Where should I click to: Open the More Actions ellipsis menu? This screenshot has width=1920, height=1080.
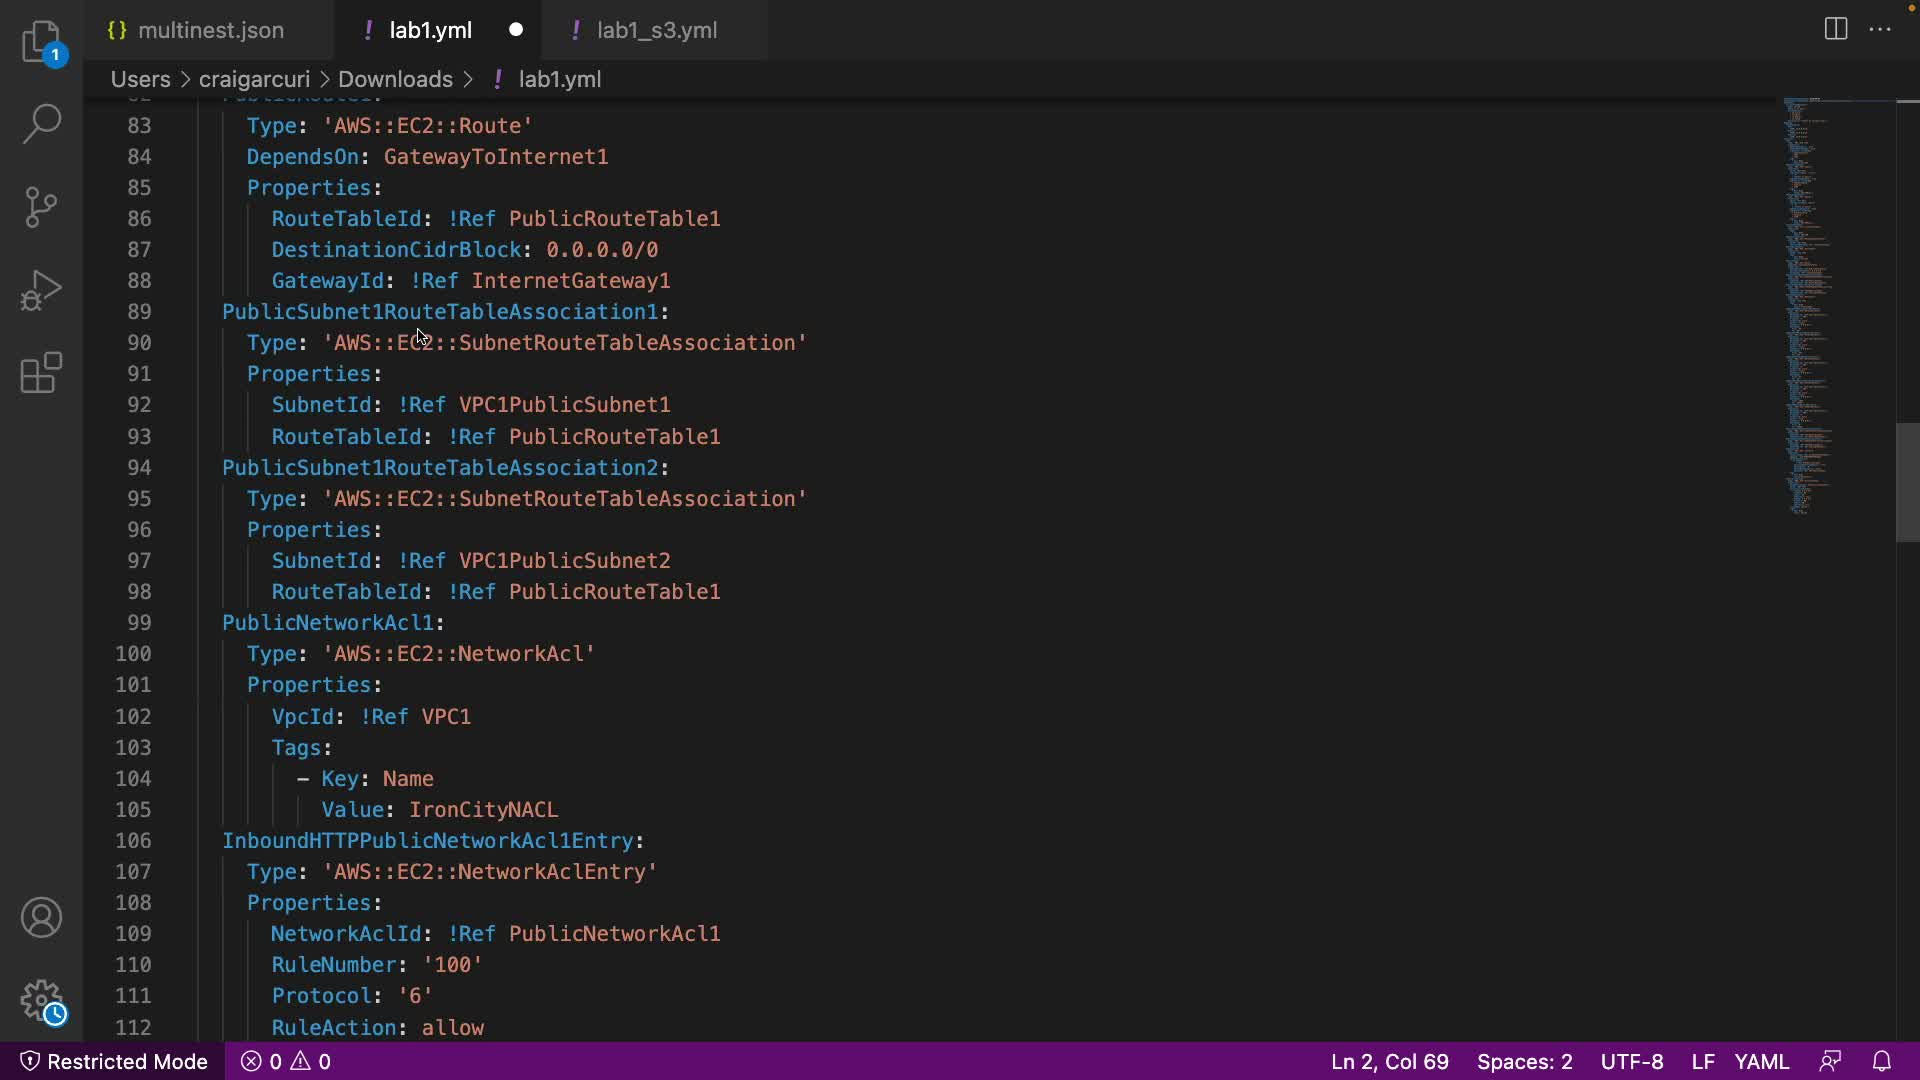[x=1880, y=29]
